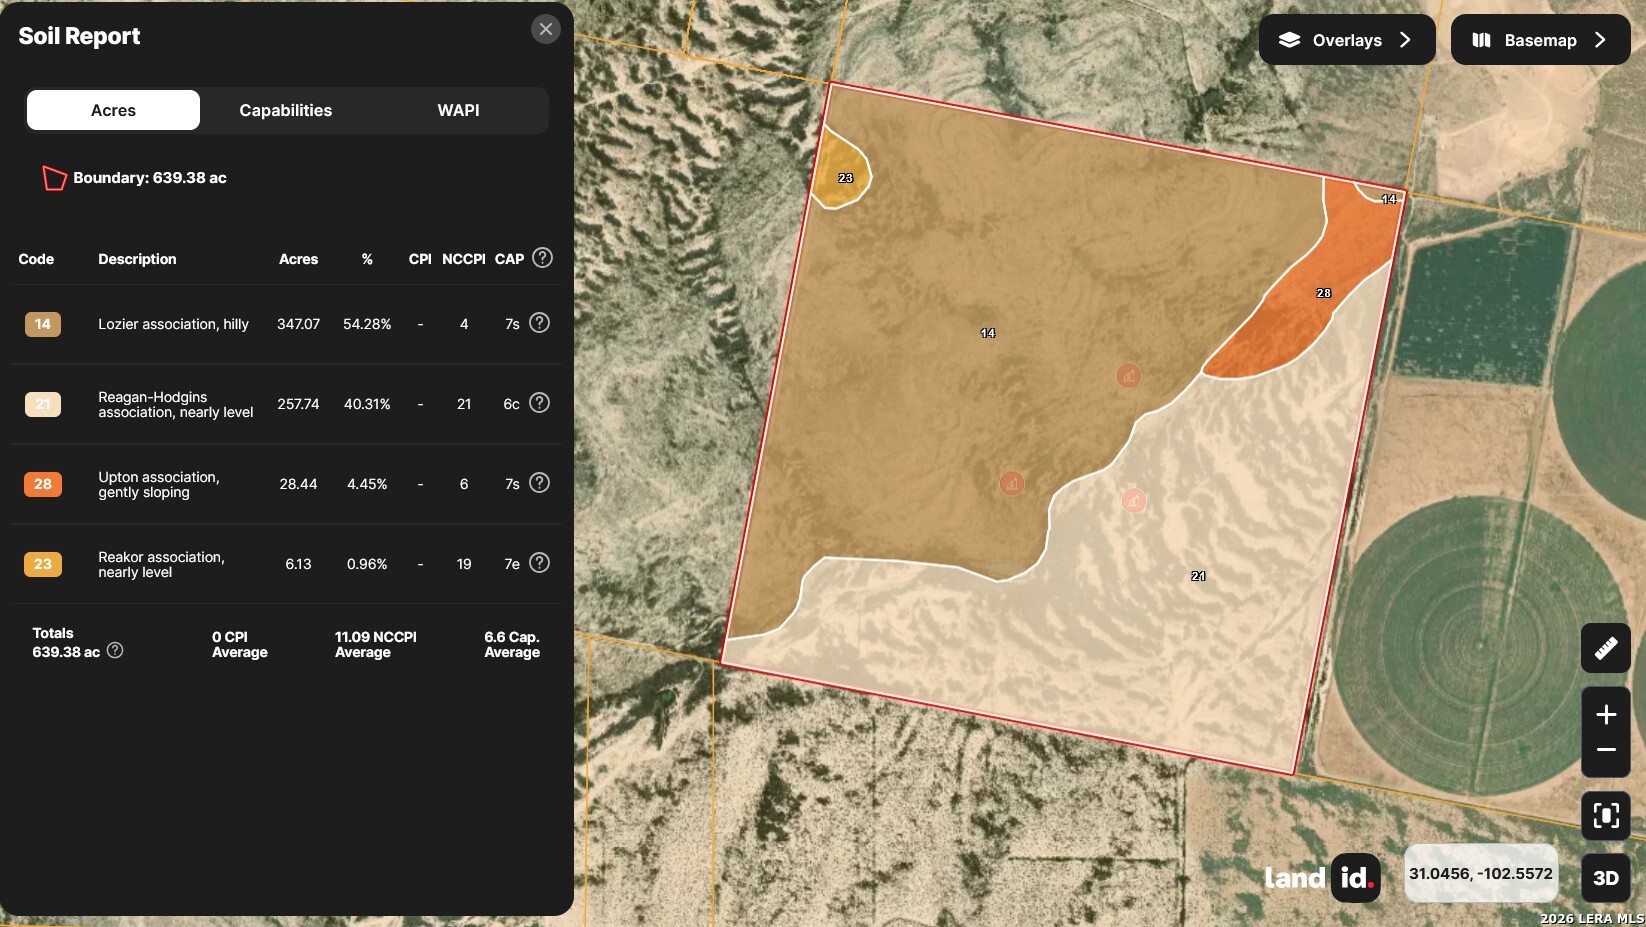Click the recenter boundary frame icon

pyautogui.click(x=1605, y=815)
